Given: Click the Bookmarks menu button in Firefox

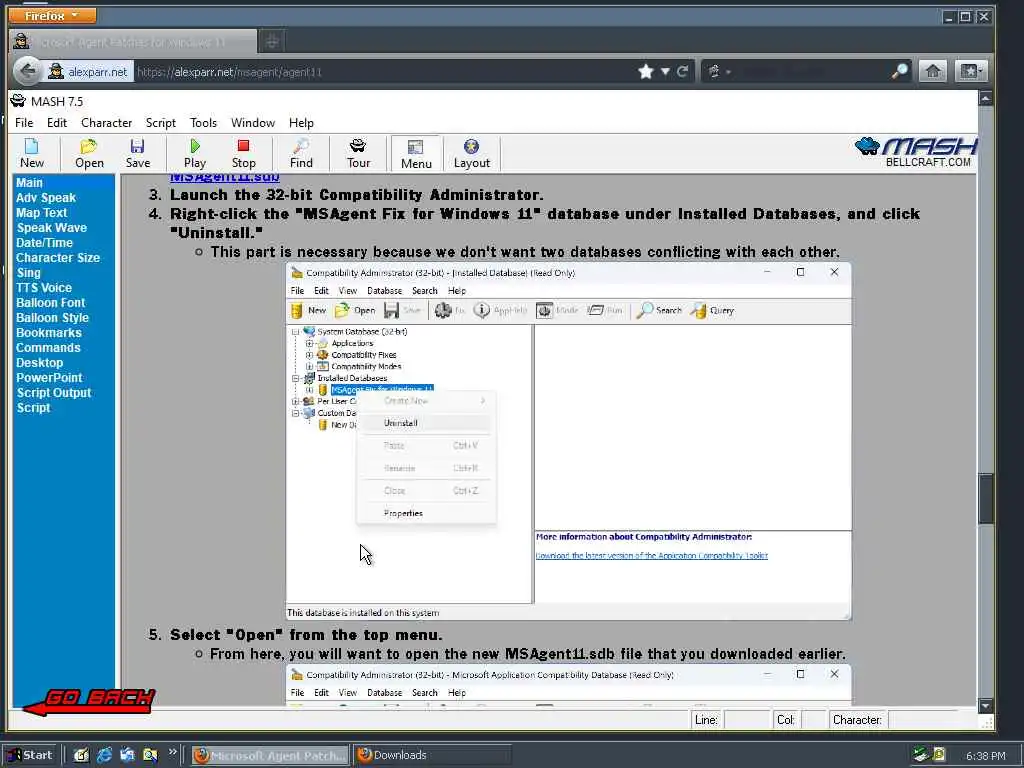Looking at the screenshot, I should (x=970, y=71).
